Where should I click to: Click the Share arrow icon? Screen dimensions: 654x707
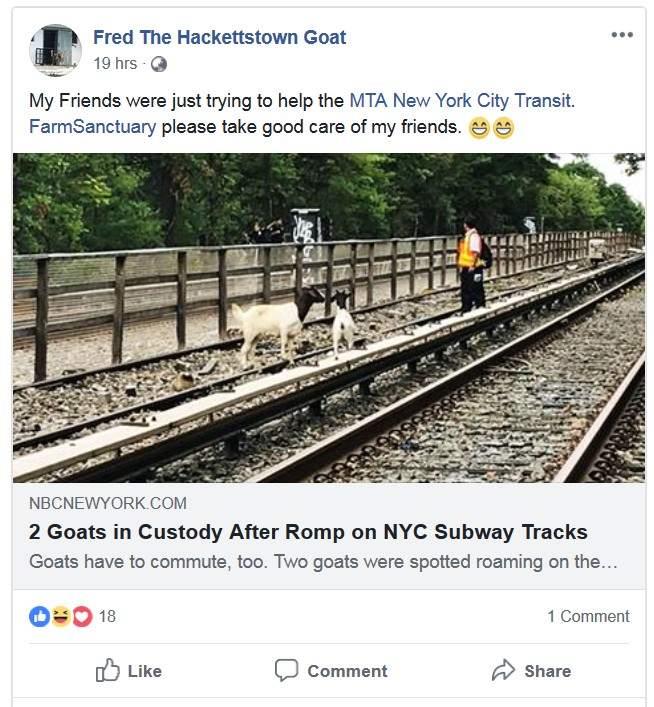(x=503, y=670)
